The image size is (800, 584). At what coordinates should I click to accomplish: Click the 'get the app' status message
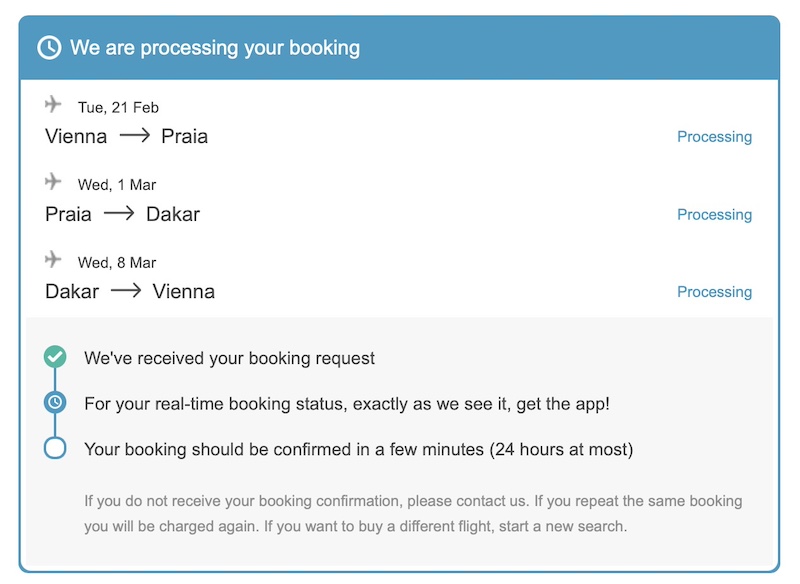347,404
